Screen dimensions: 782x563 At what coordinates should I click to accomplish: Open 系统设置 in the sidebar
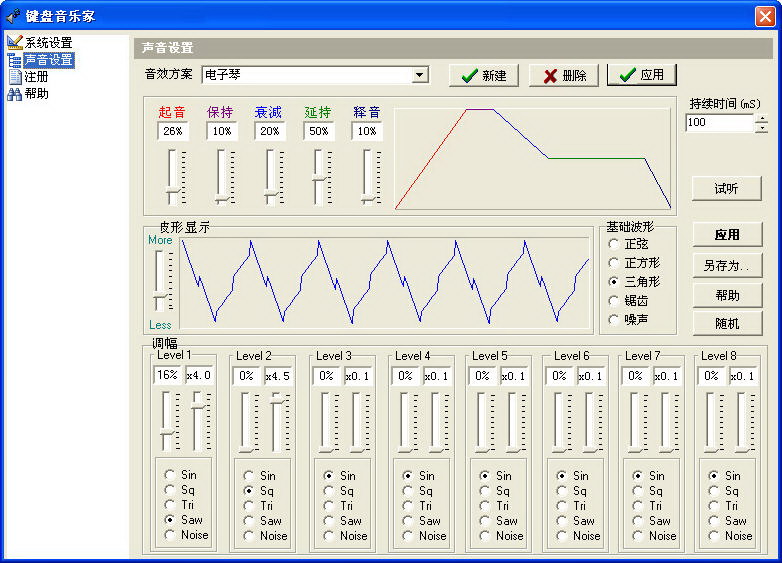48,42
